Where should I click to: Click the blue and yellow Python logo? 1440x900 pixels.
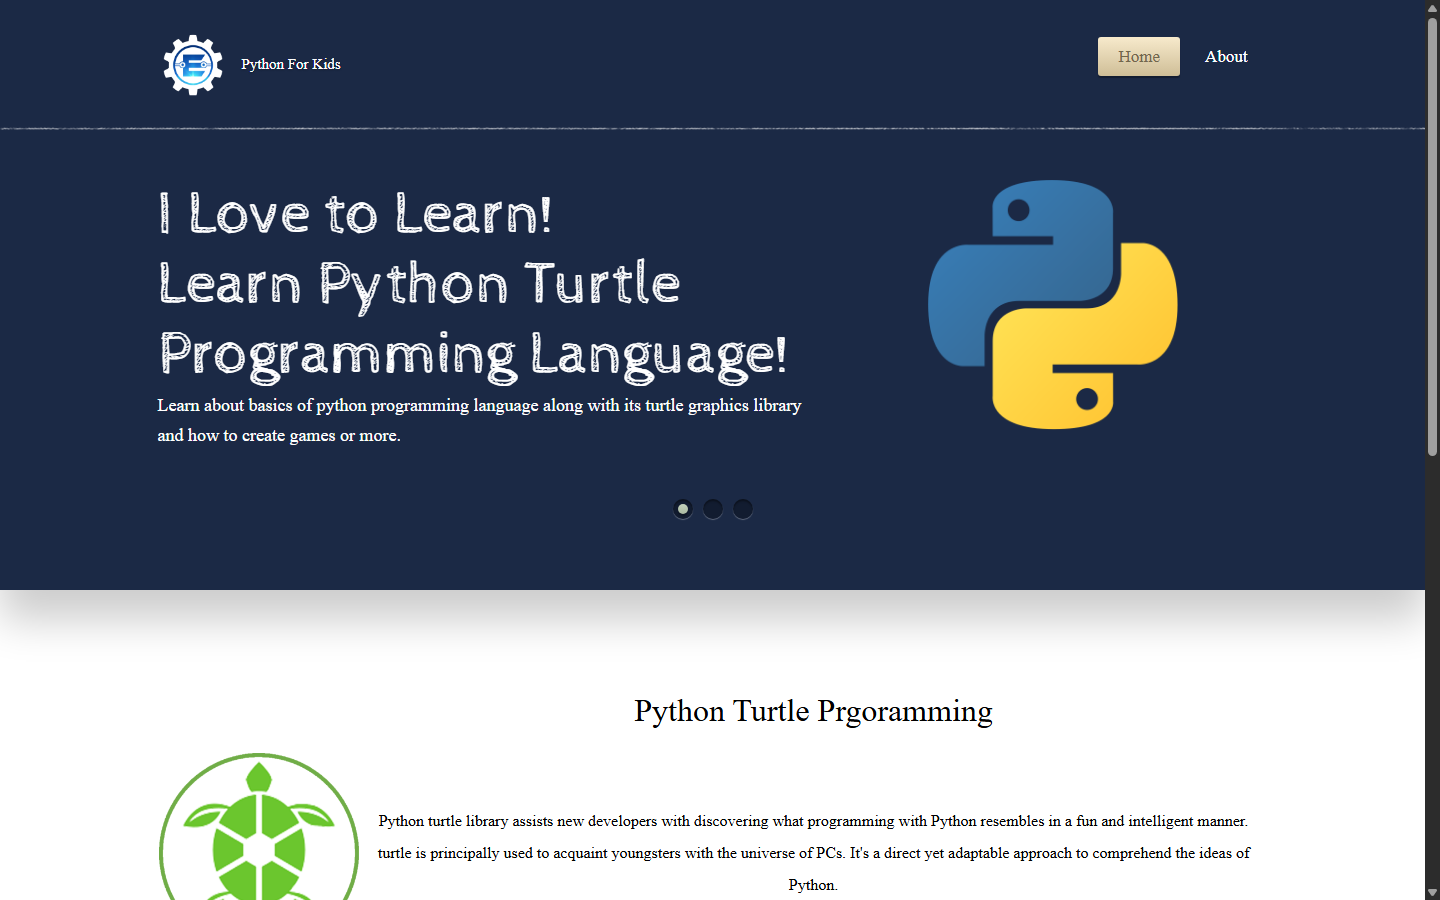point(1053,305)
